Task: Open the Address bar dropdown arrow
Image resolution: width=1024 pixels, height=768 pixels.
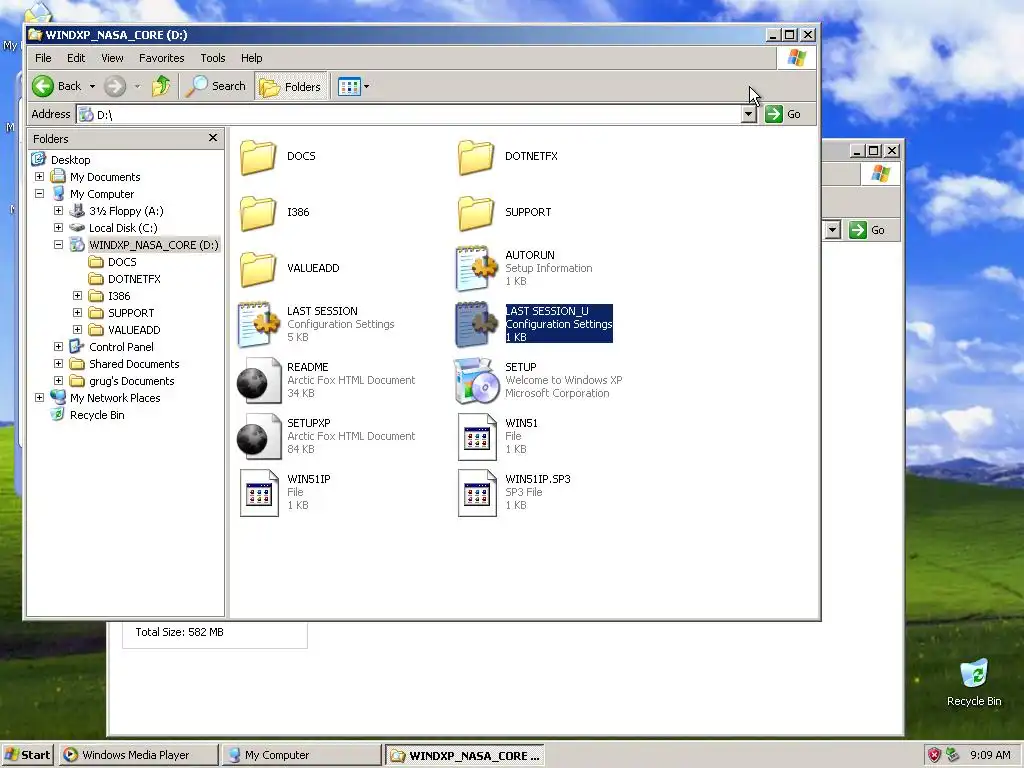Action: point(749,114)
